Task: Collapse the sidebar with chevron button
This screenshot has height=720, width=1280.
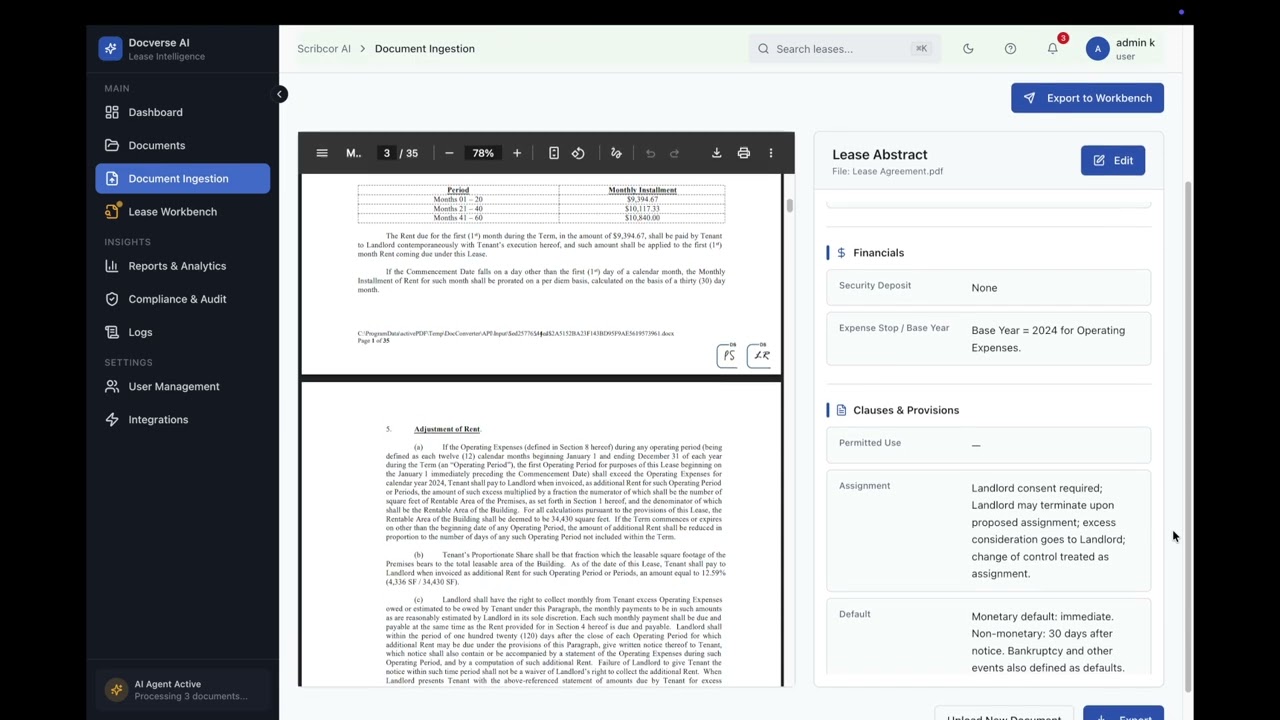Action: tap(281, 94)
